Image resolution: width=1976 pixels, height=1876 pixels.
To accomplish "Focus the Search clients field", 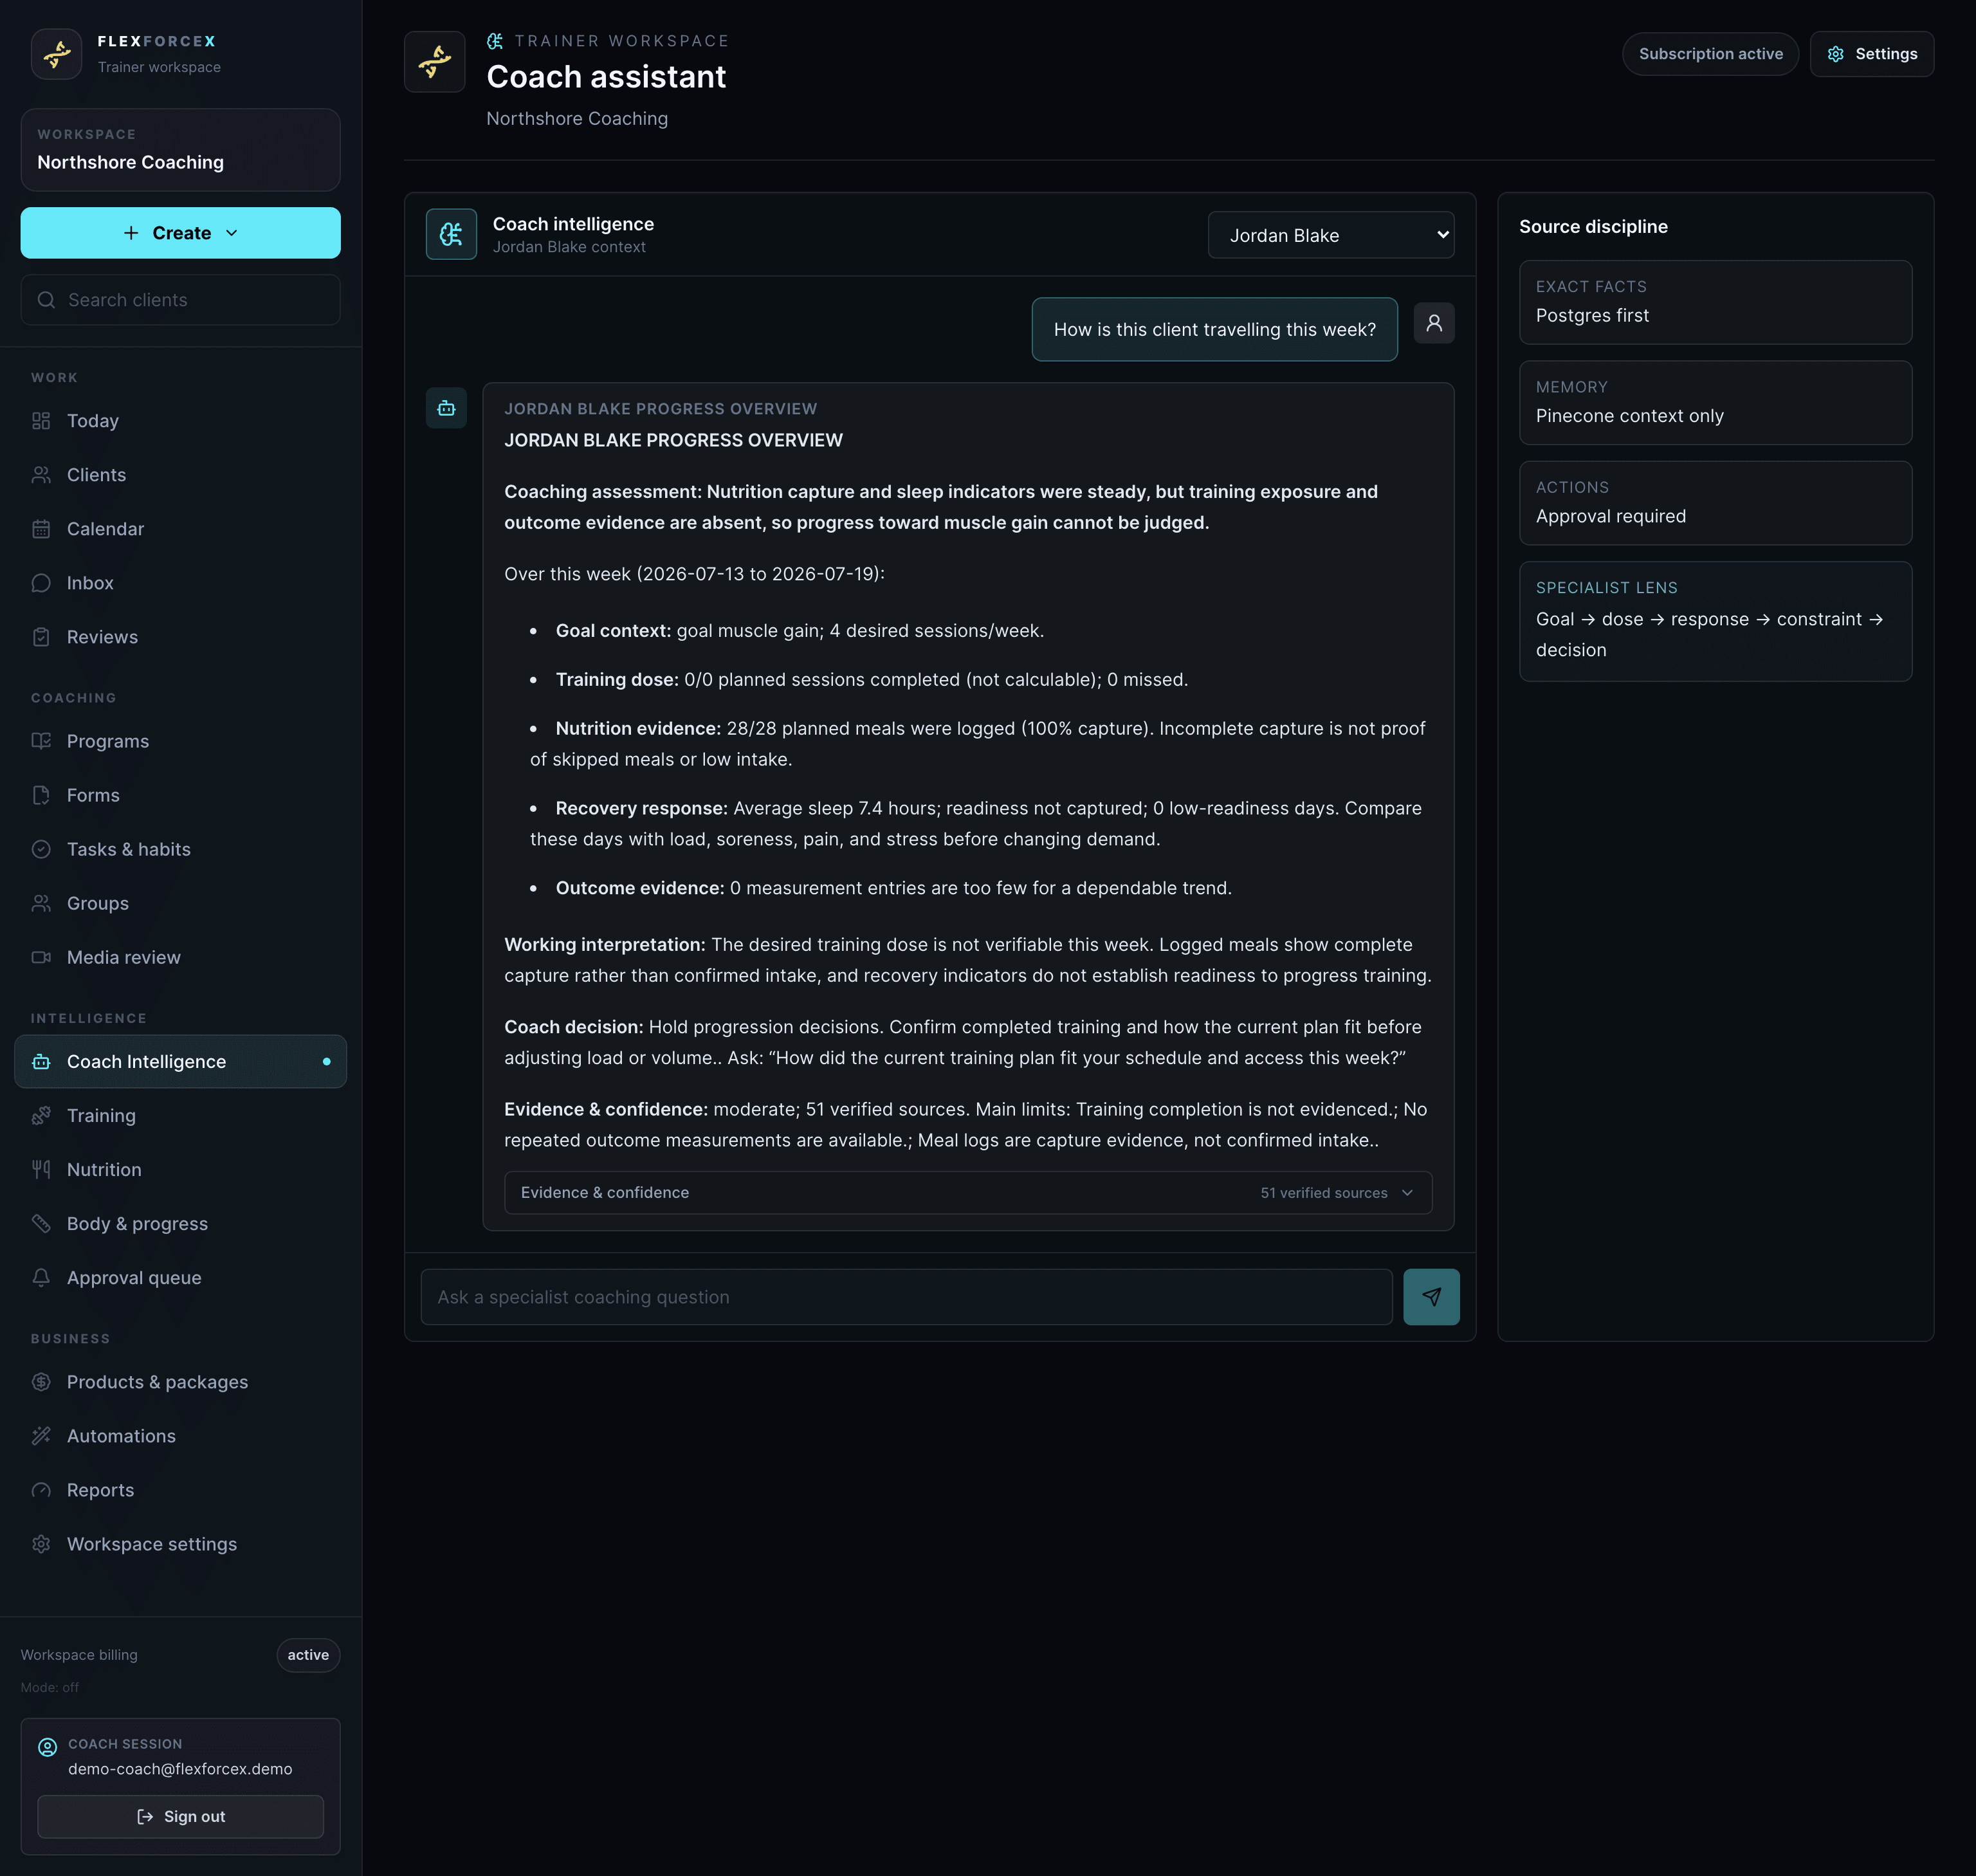I will (x=180, y=300).
